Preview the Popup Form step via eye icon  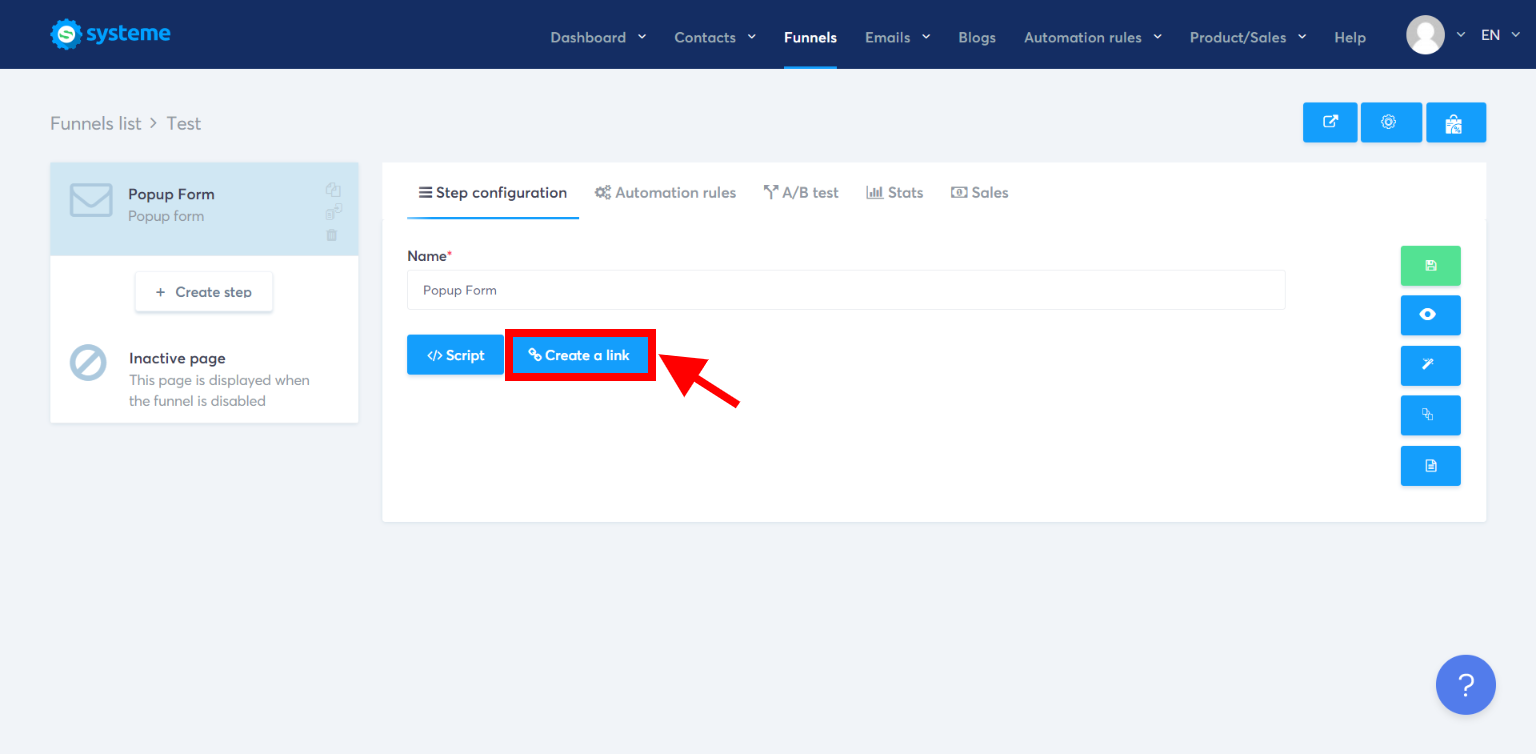pyautogui.click(x=1430, y=315)
